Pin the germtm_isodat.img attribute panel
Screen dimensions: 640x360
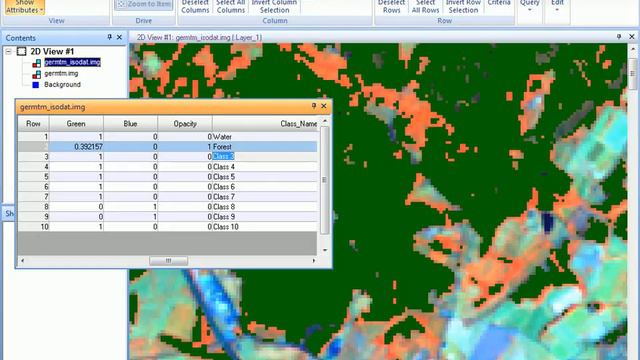pos(314,106)
